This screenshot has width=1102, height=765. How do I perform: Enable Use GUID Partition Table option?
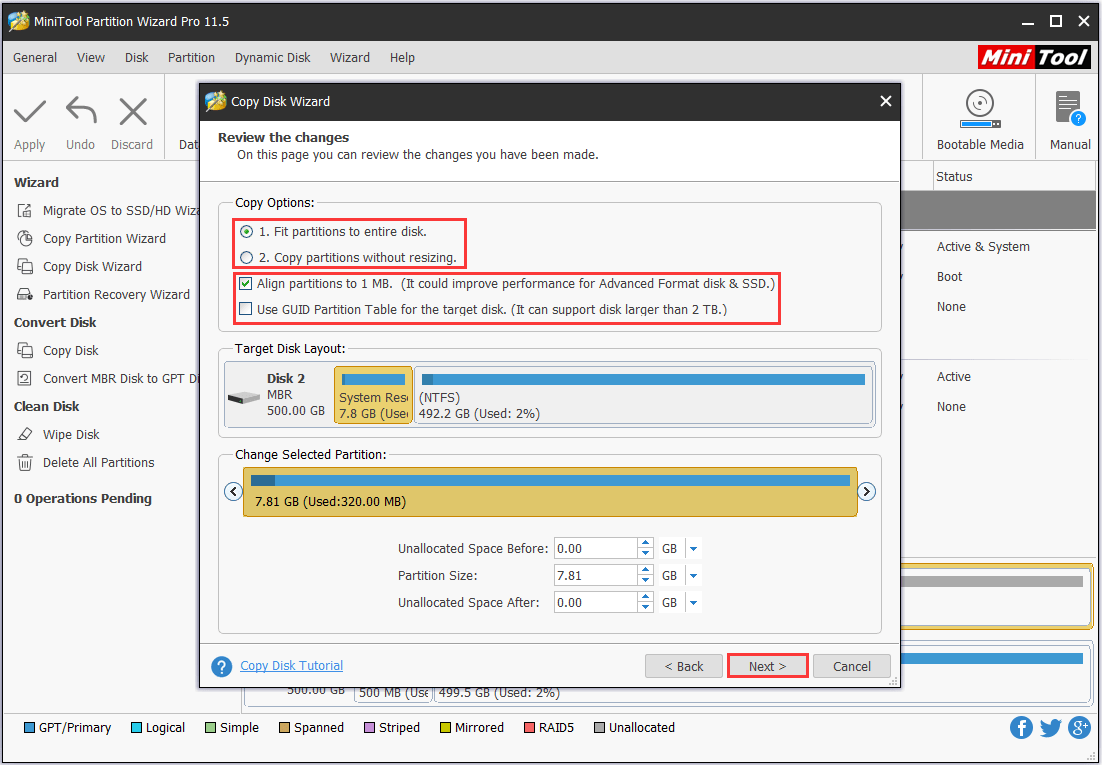click(x=245, y=308)
